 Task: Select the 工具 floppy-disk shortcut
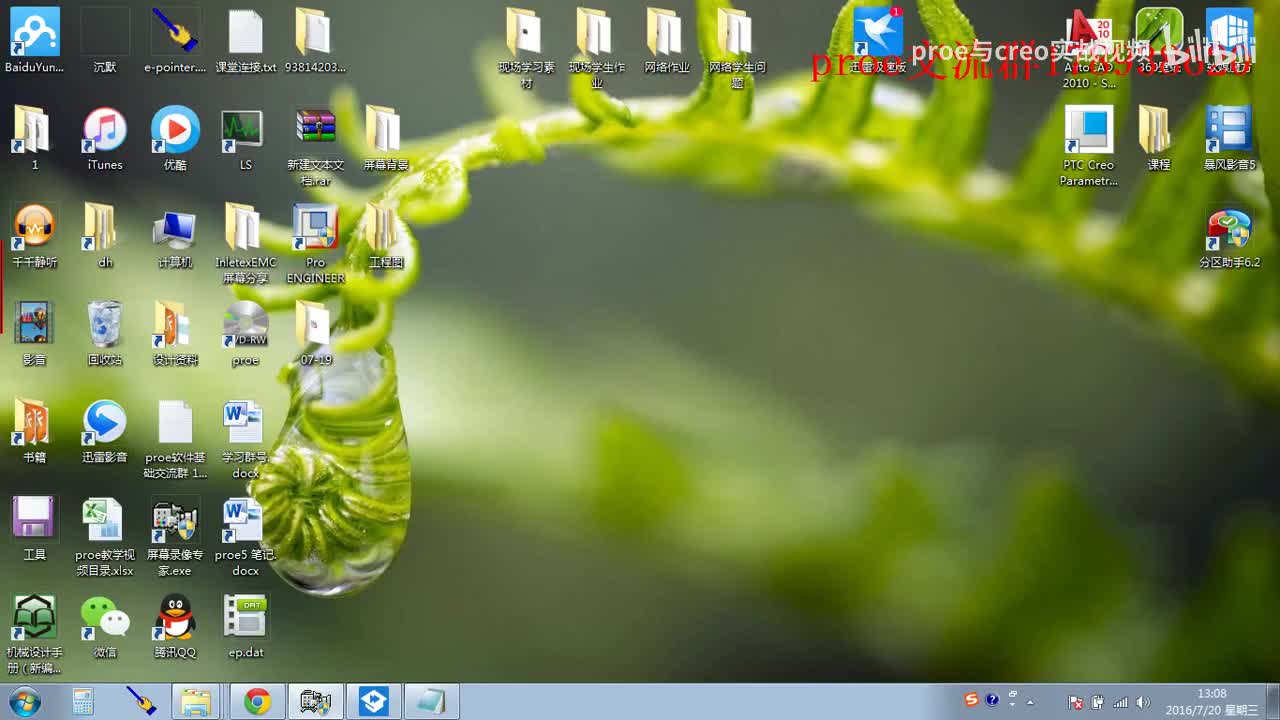pos(35,528)
